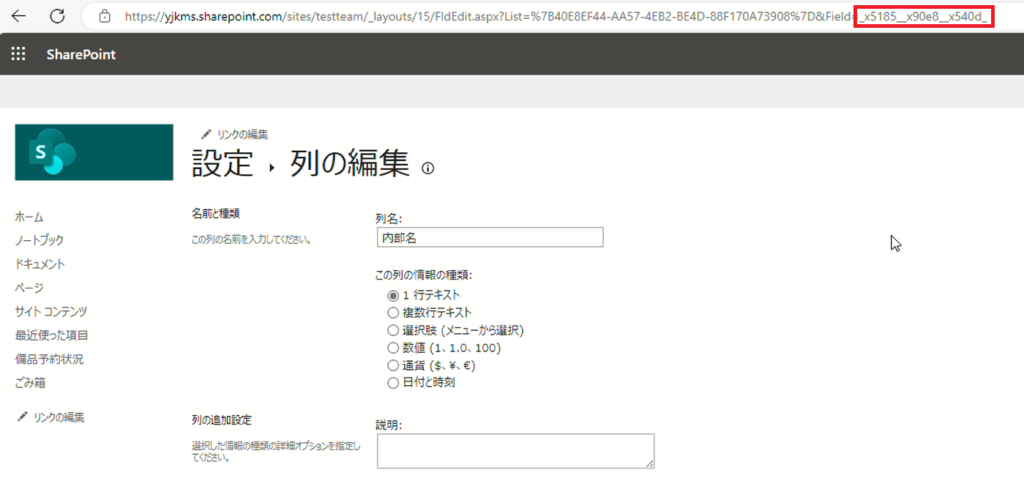This screenshot has width=1024, height=481.
Task: Click the 列名 text field
Action: pyautogui.click(x=490, y=238)
